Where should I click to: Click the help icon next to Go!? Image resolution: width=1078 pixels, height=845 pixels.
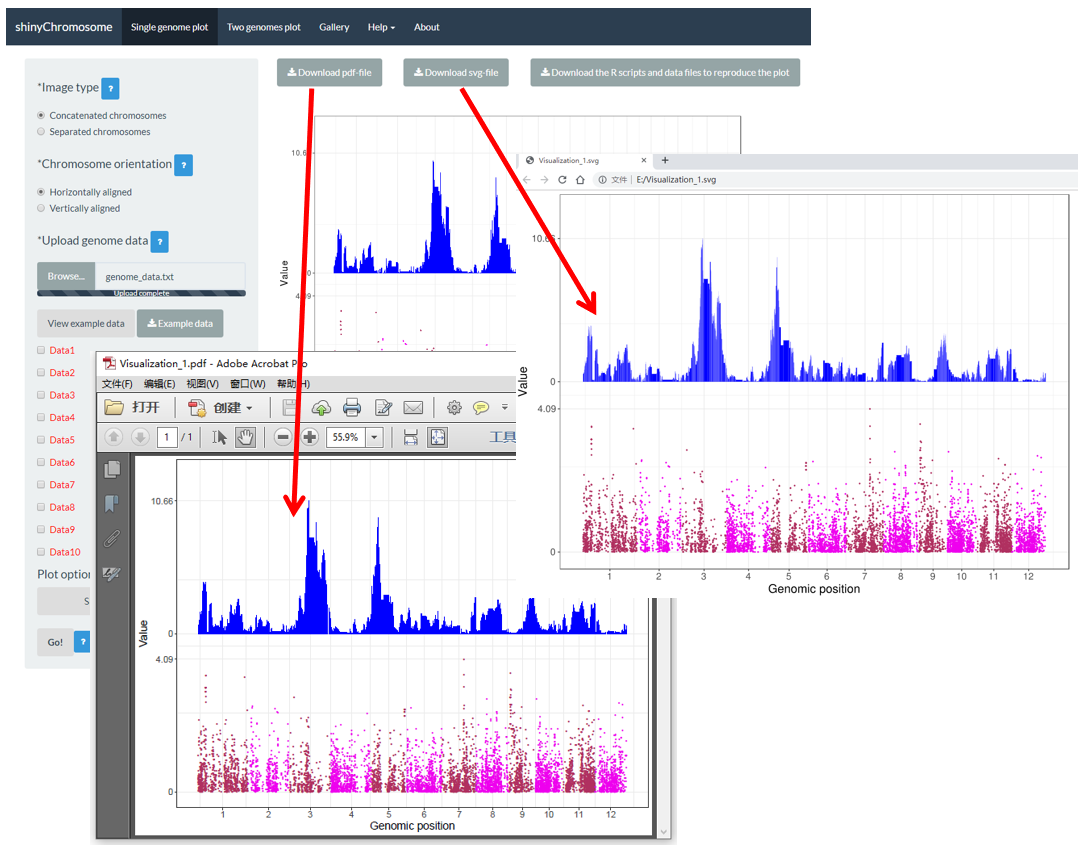tap(82, 641)
